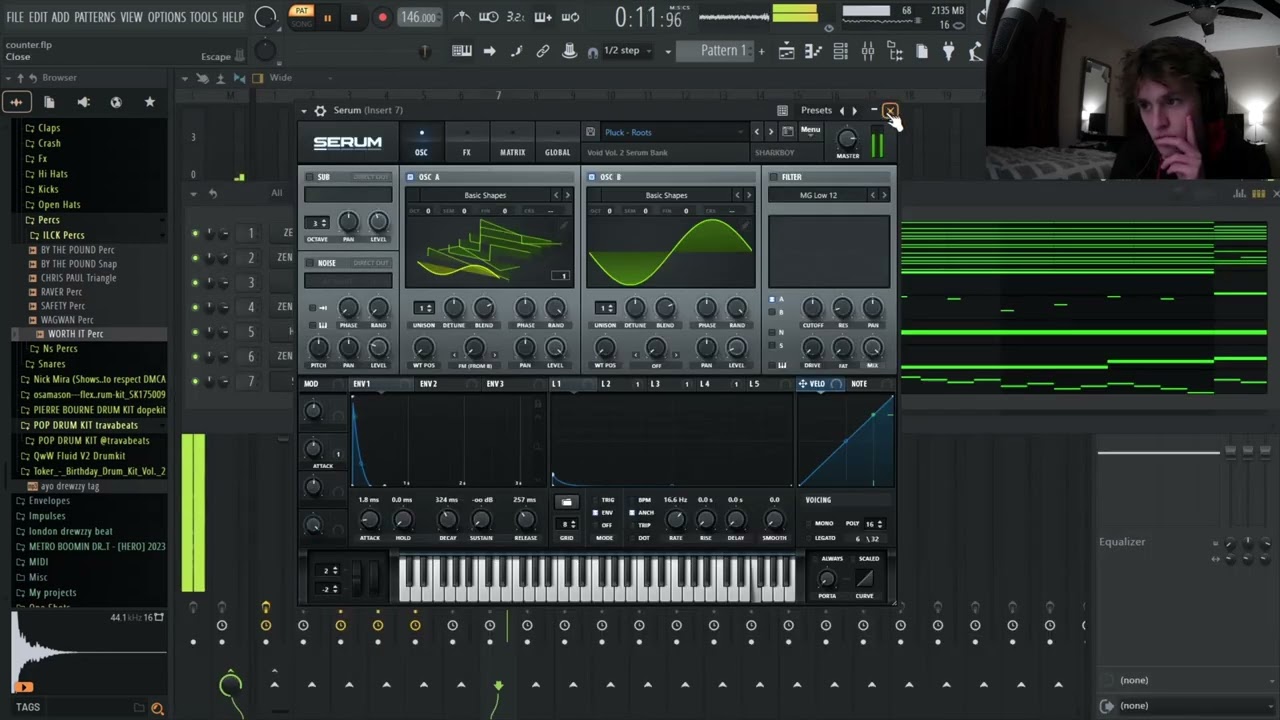Open the FILE menu

pos(15,17)
